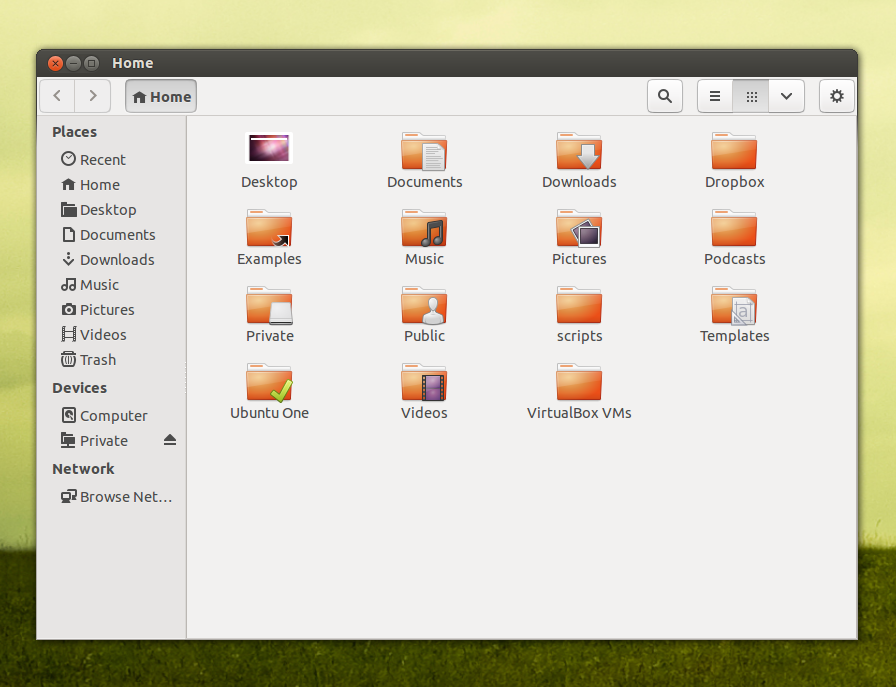Screen dimensions: 896x687
Task: Click the Home breadcrumb in path bar
Action: (160, 96)
